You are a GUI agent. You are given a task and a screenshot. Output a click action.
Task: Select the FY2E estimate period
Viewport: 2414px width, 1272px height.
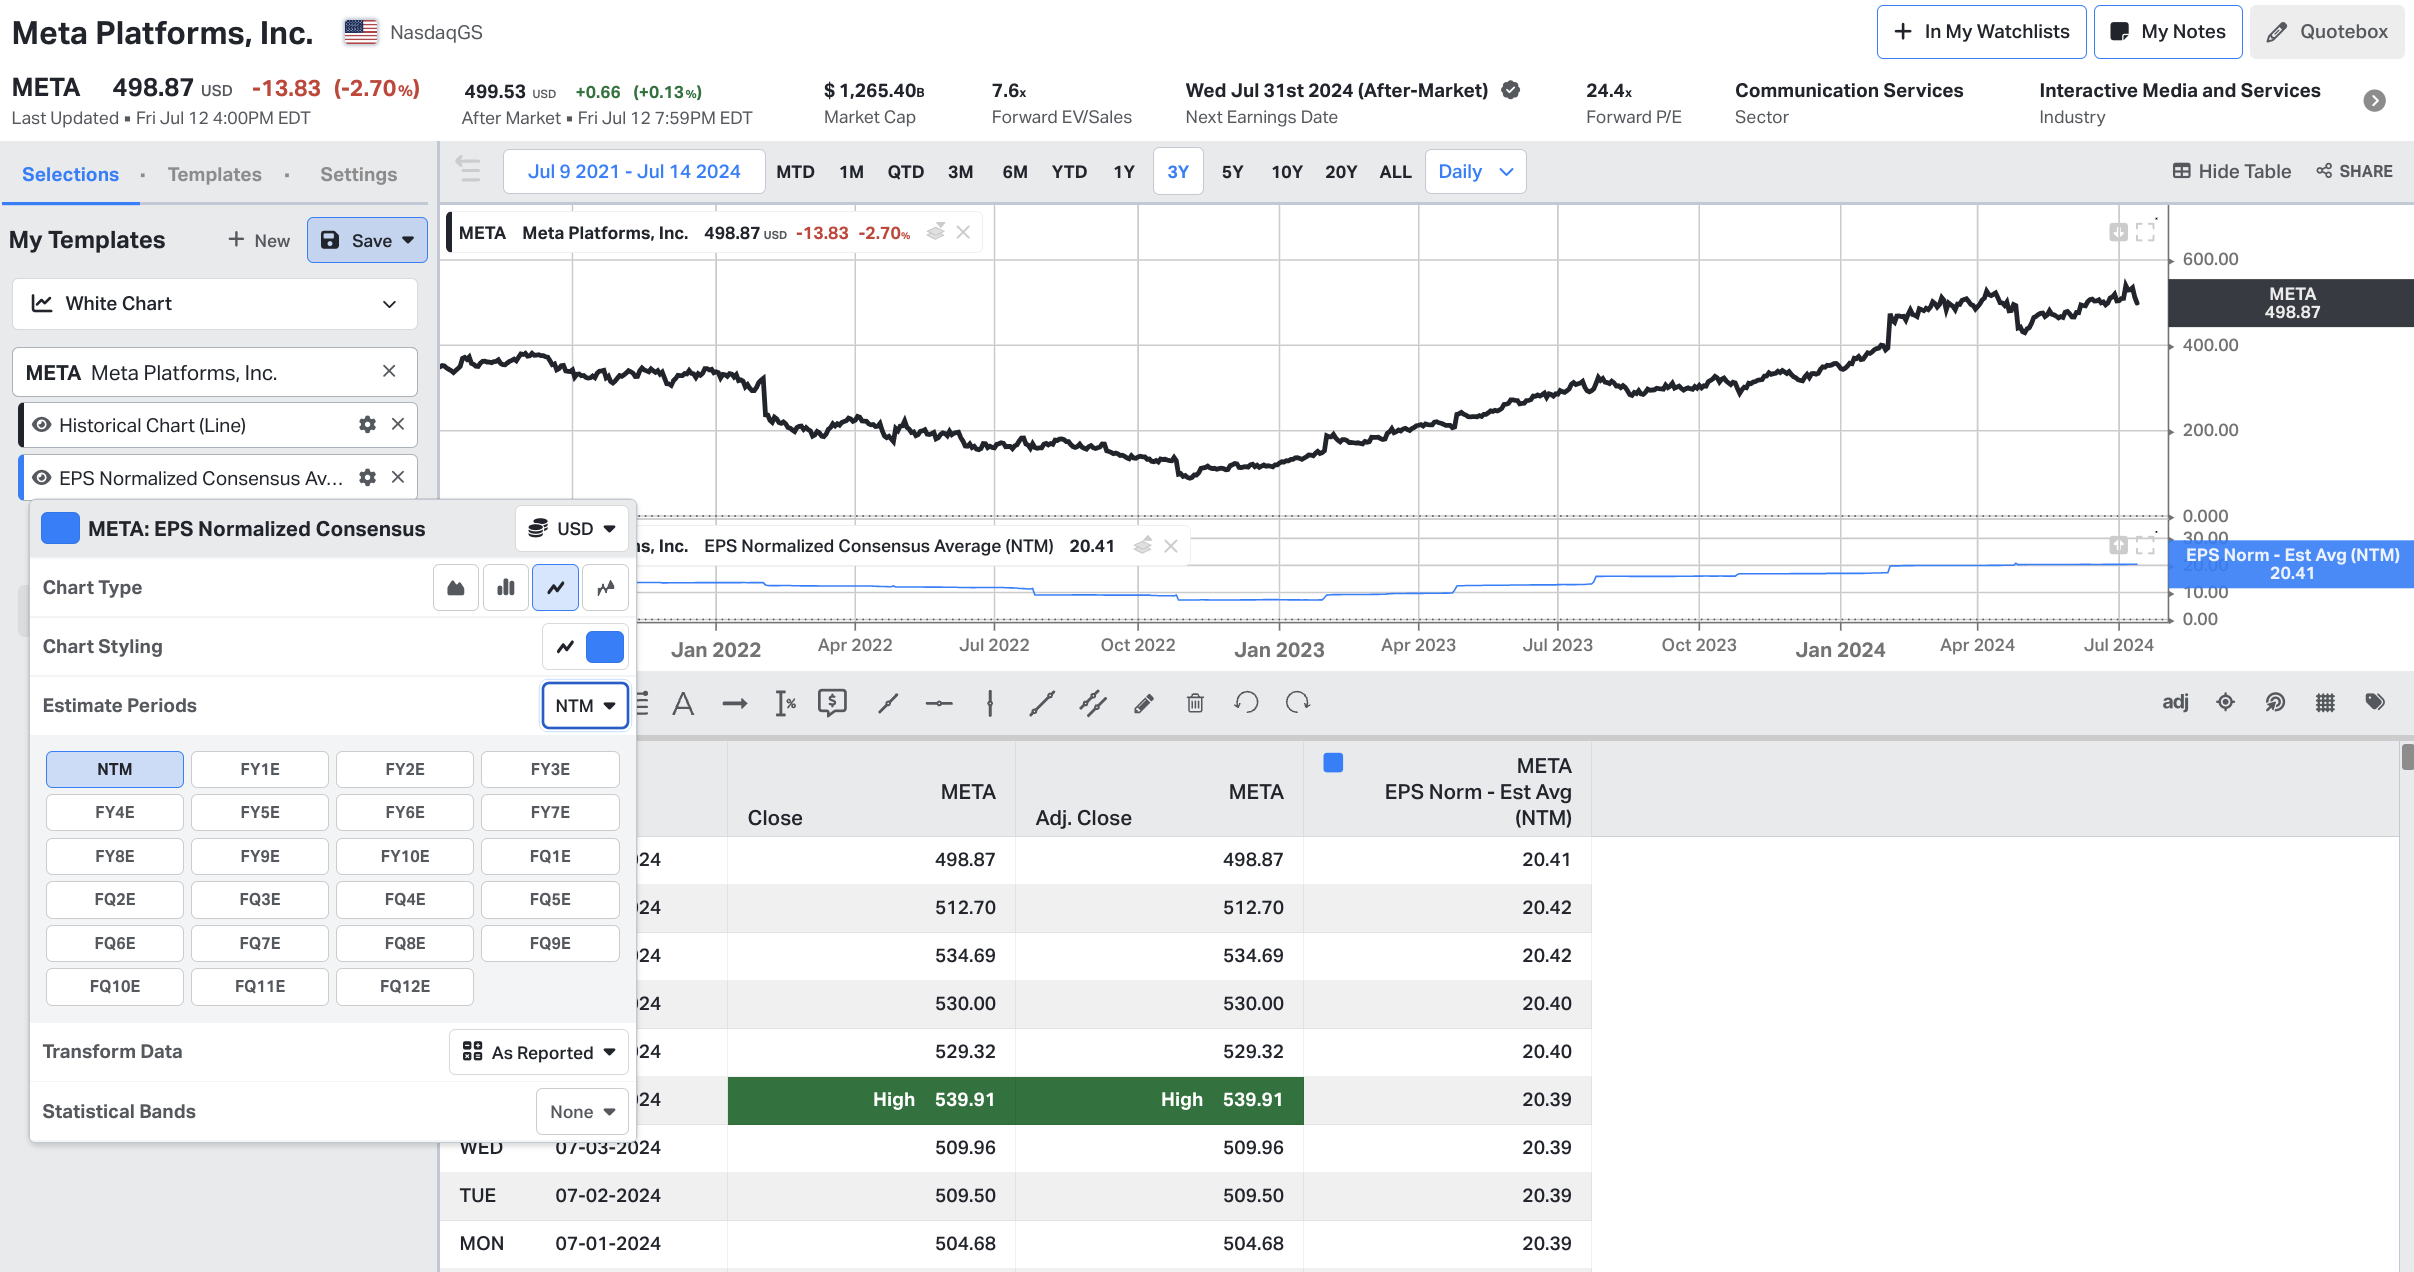[405, 769]
